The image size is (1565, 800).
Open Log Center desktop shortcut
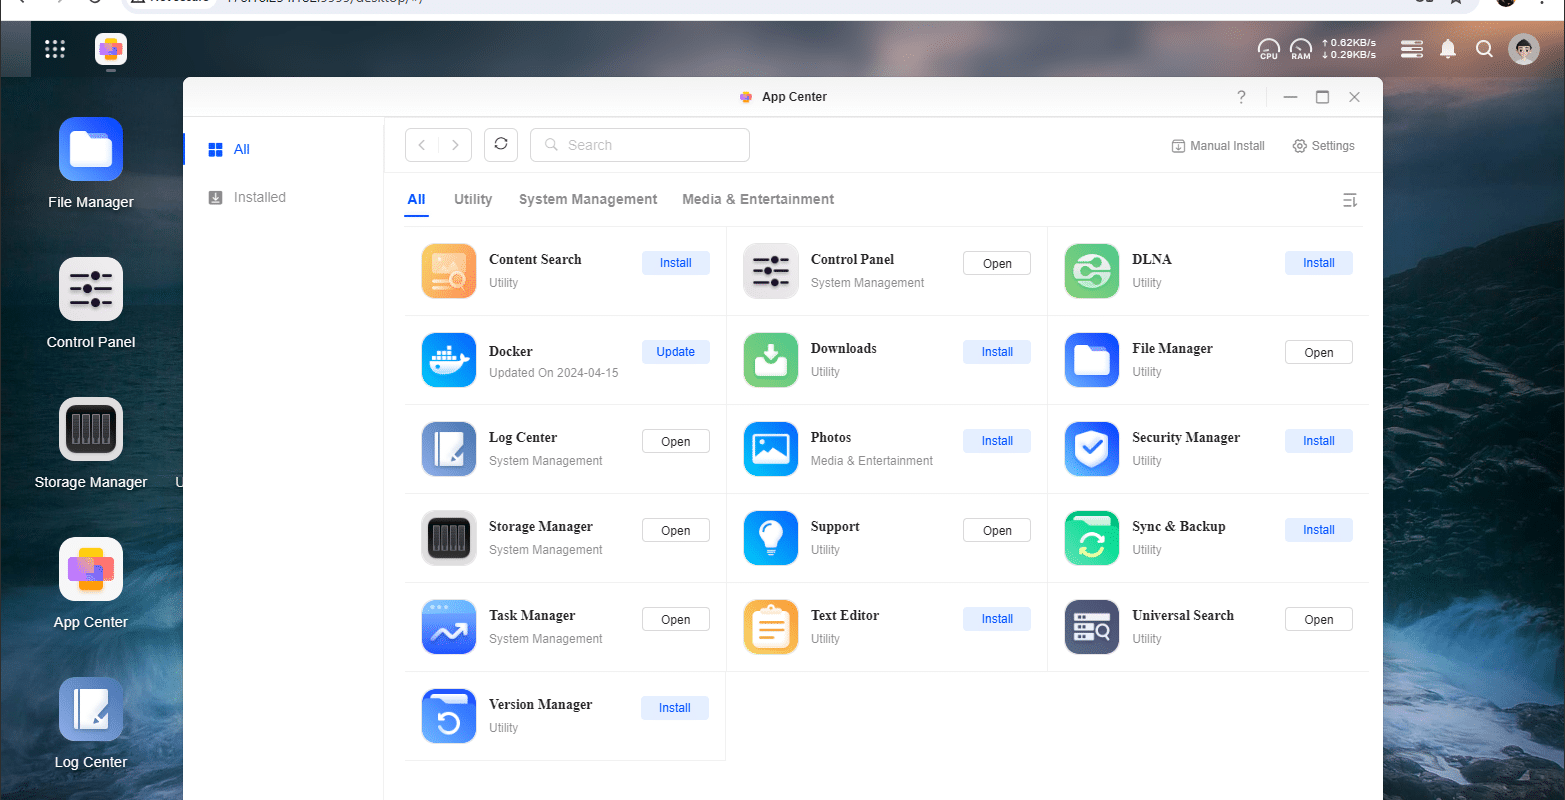[x=91, y=710]
